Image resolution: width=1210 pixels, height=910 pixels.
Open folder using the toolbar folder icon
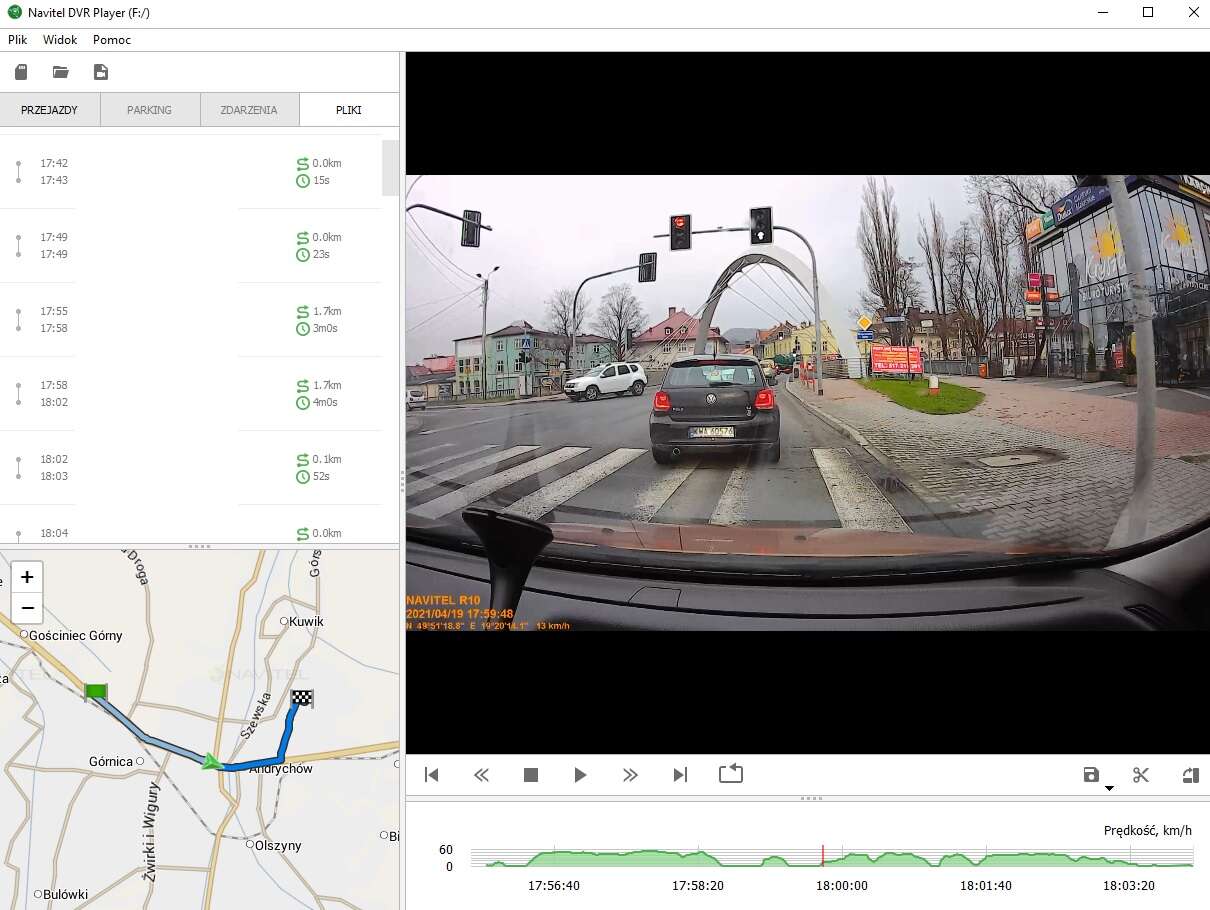point(61,72)
